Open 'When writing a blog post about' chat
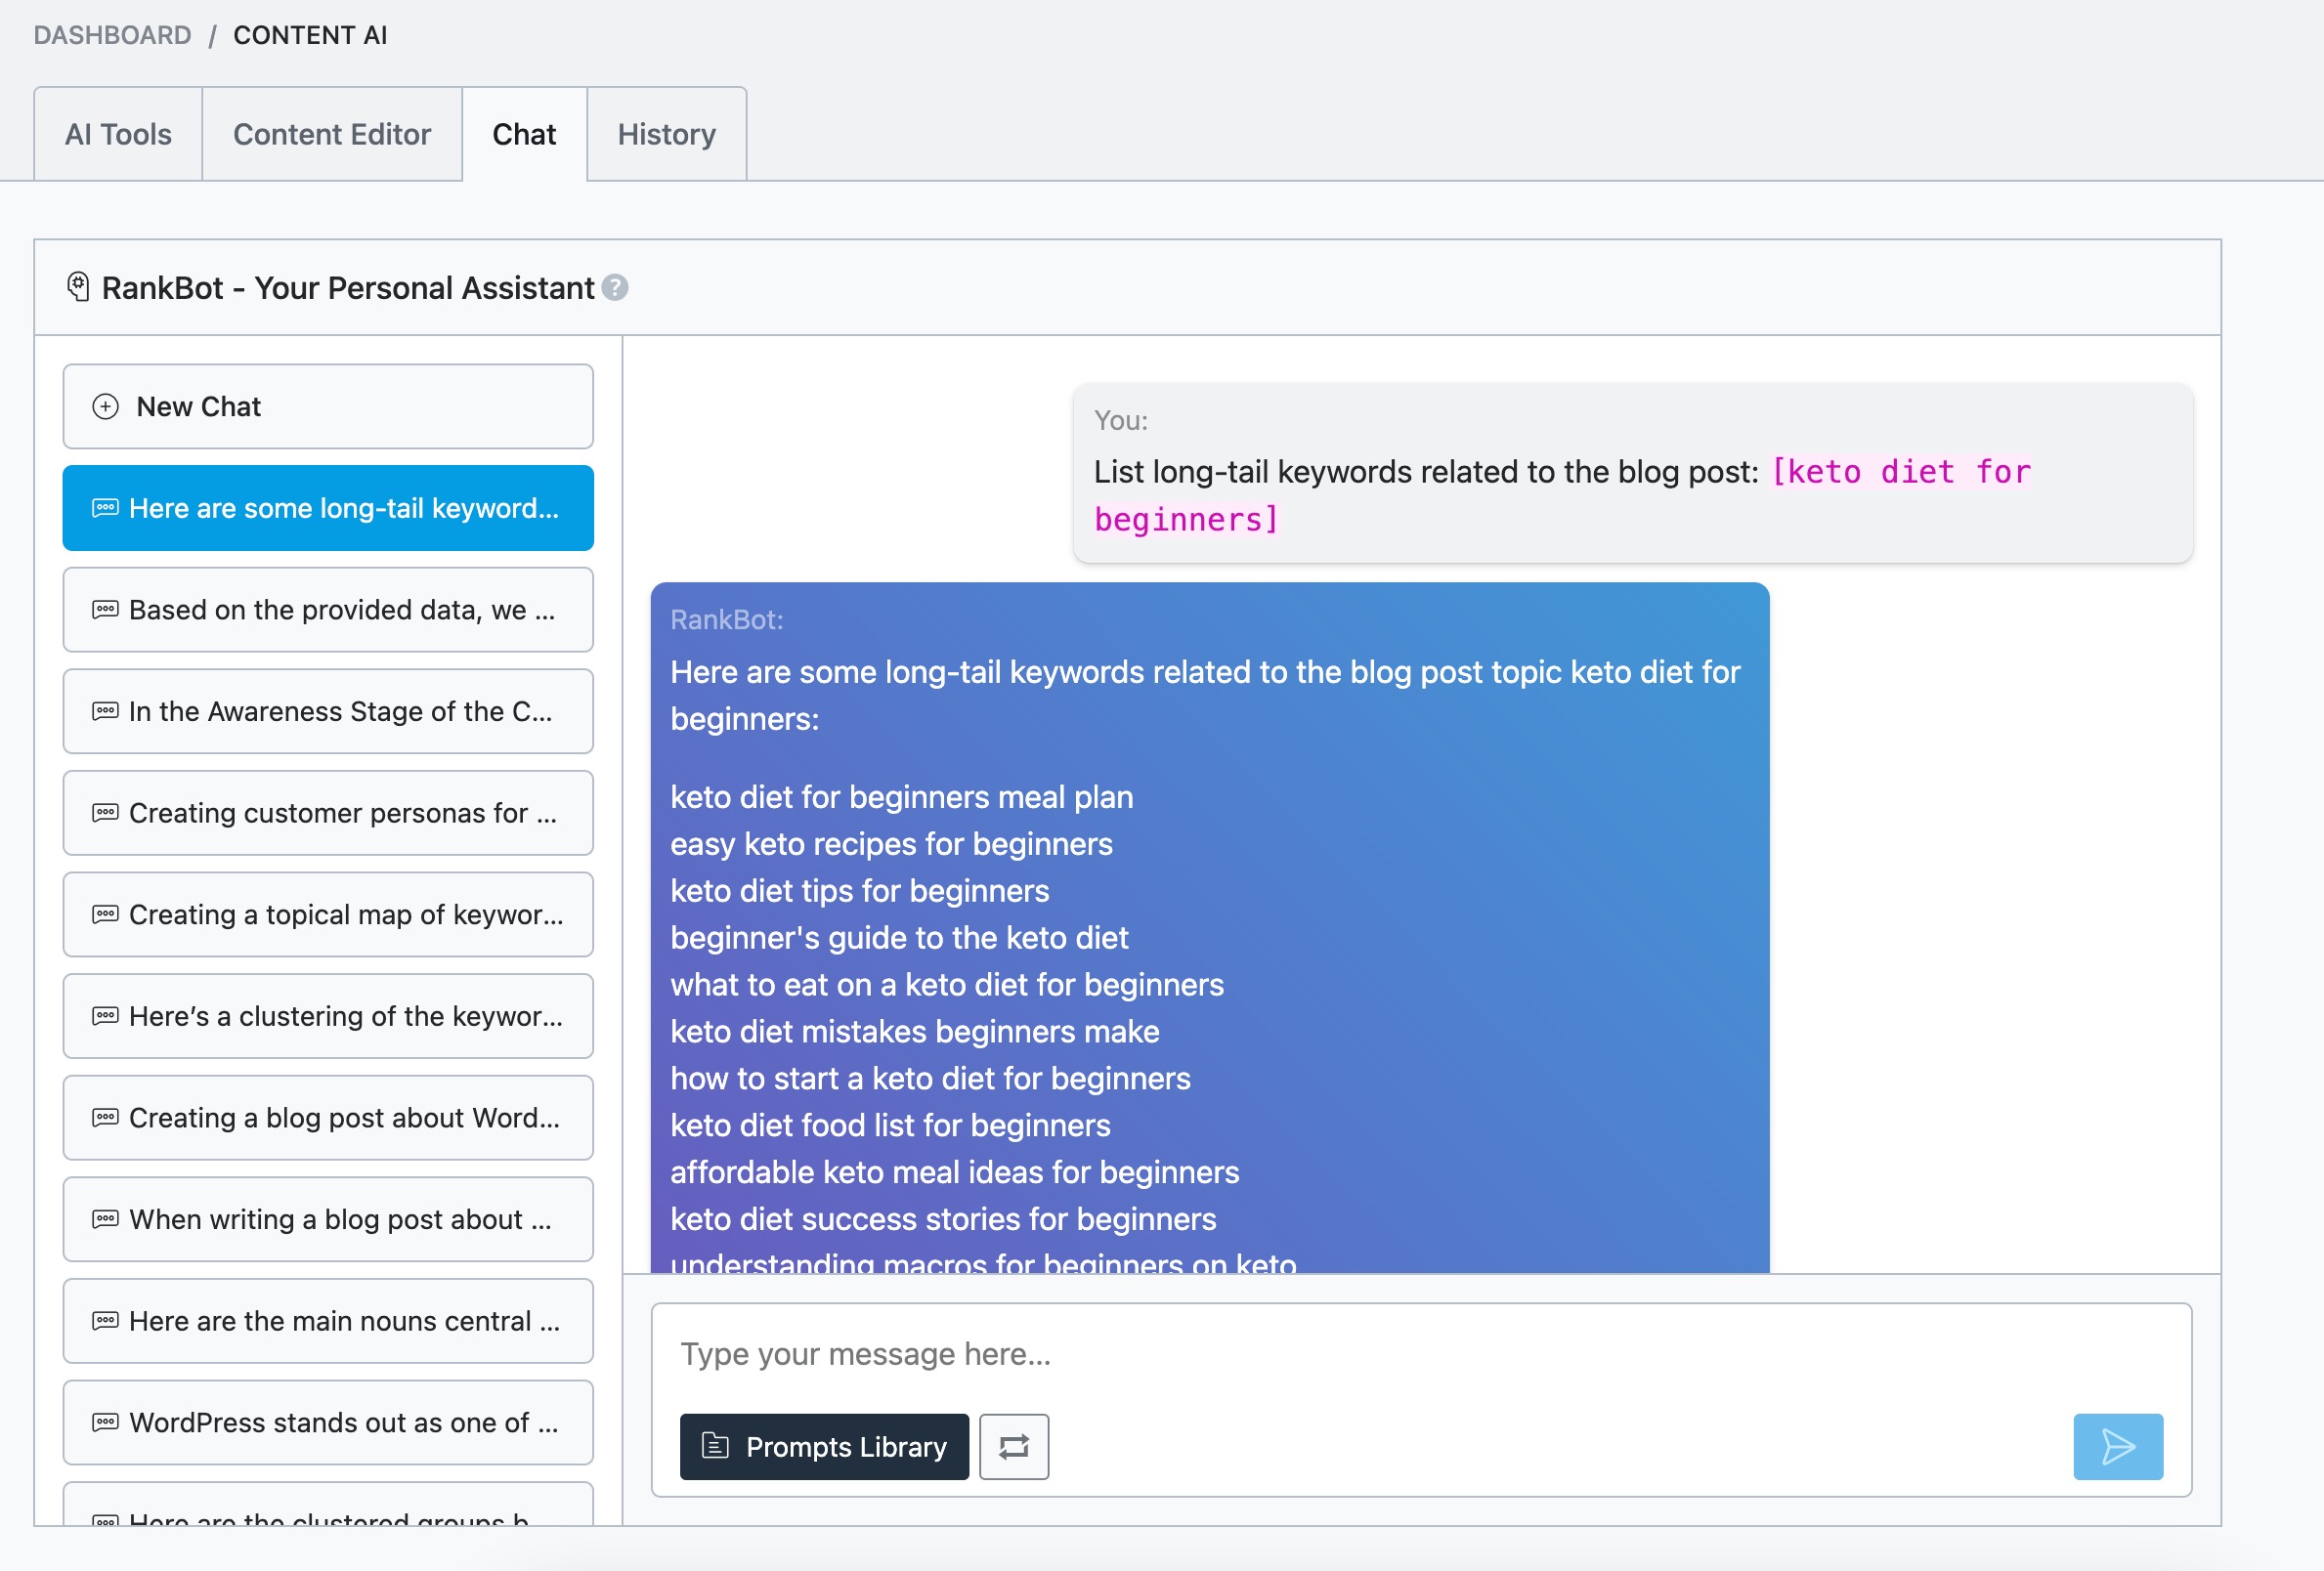Image resolution: width=2324 pixels, height=1571 pixels. tap(327, 1219)
